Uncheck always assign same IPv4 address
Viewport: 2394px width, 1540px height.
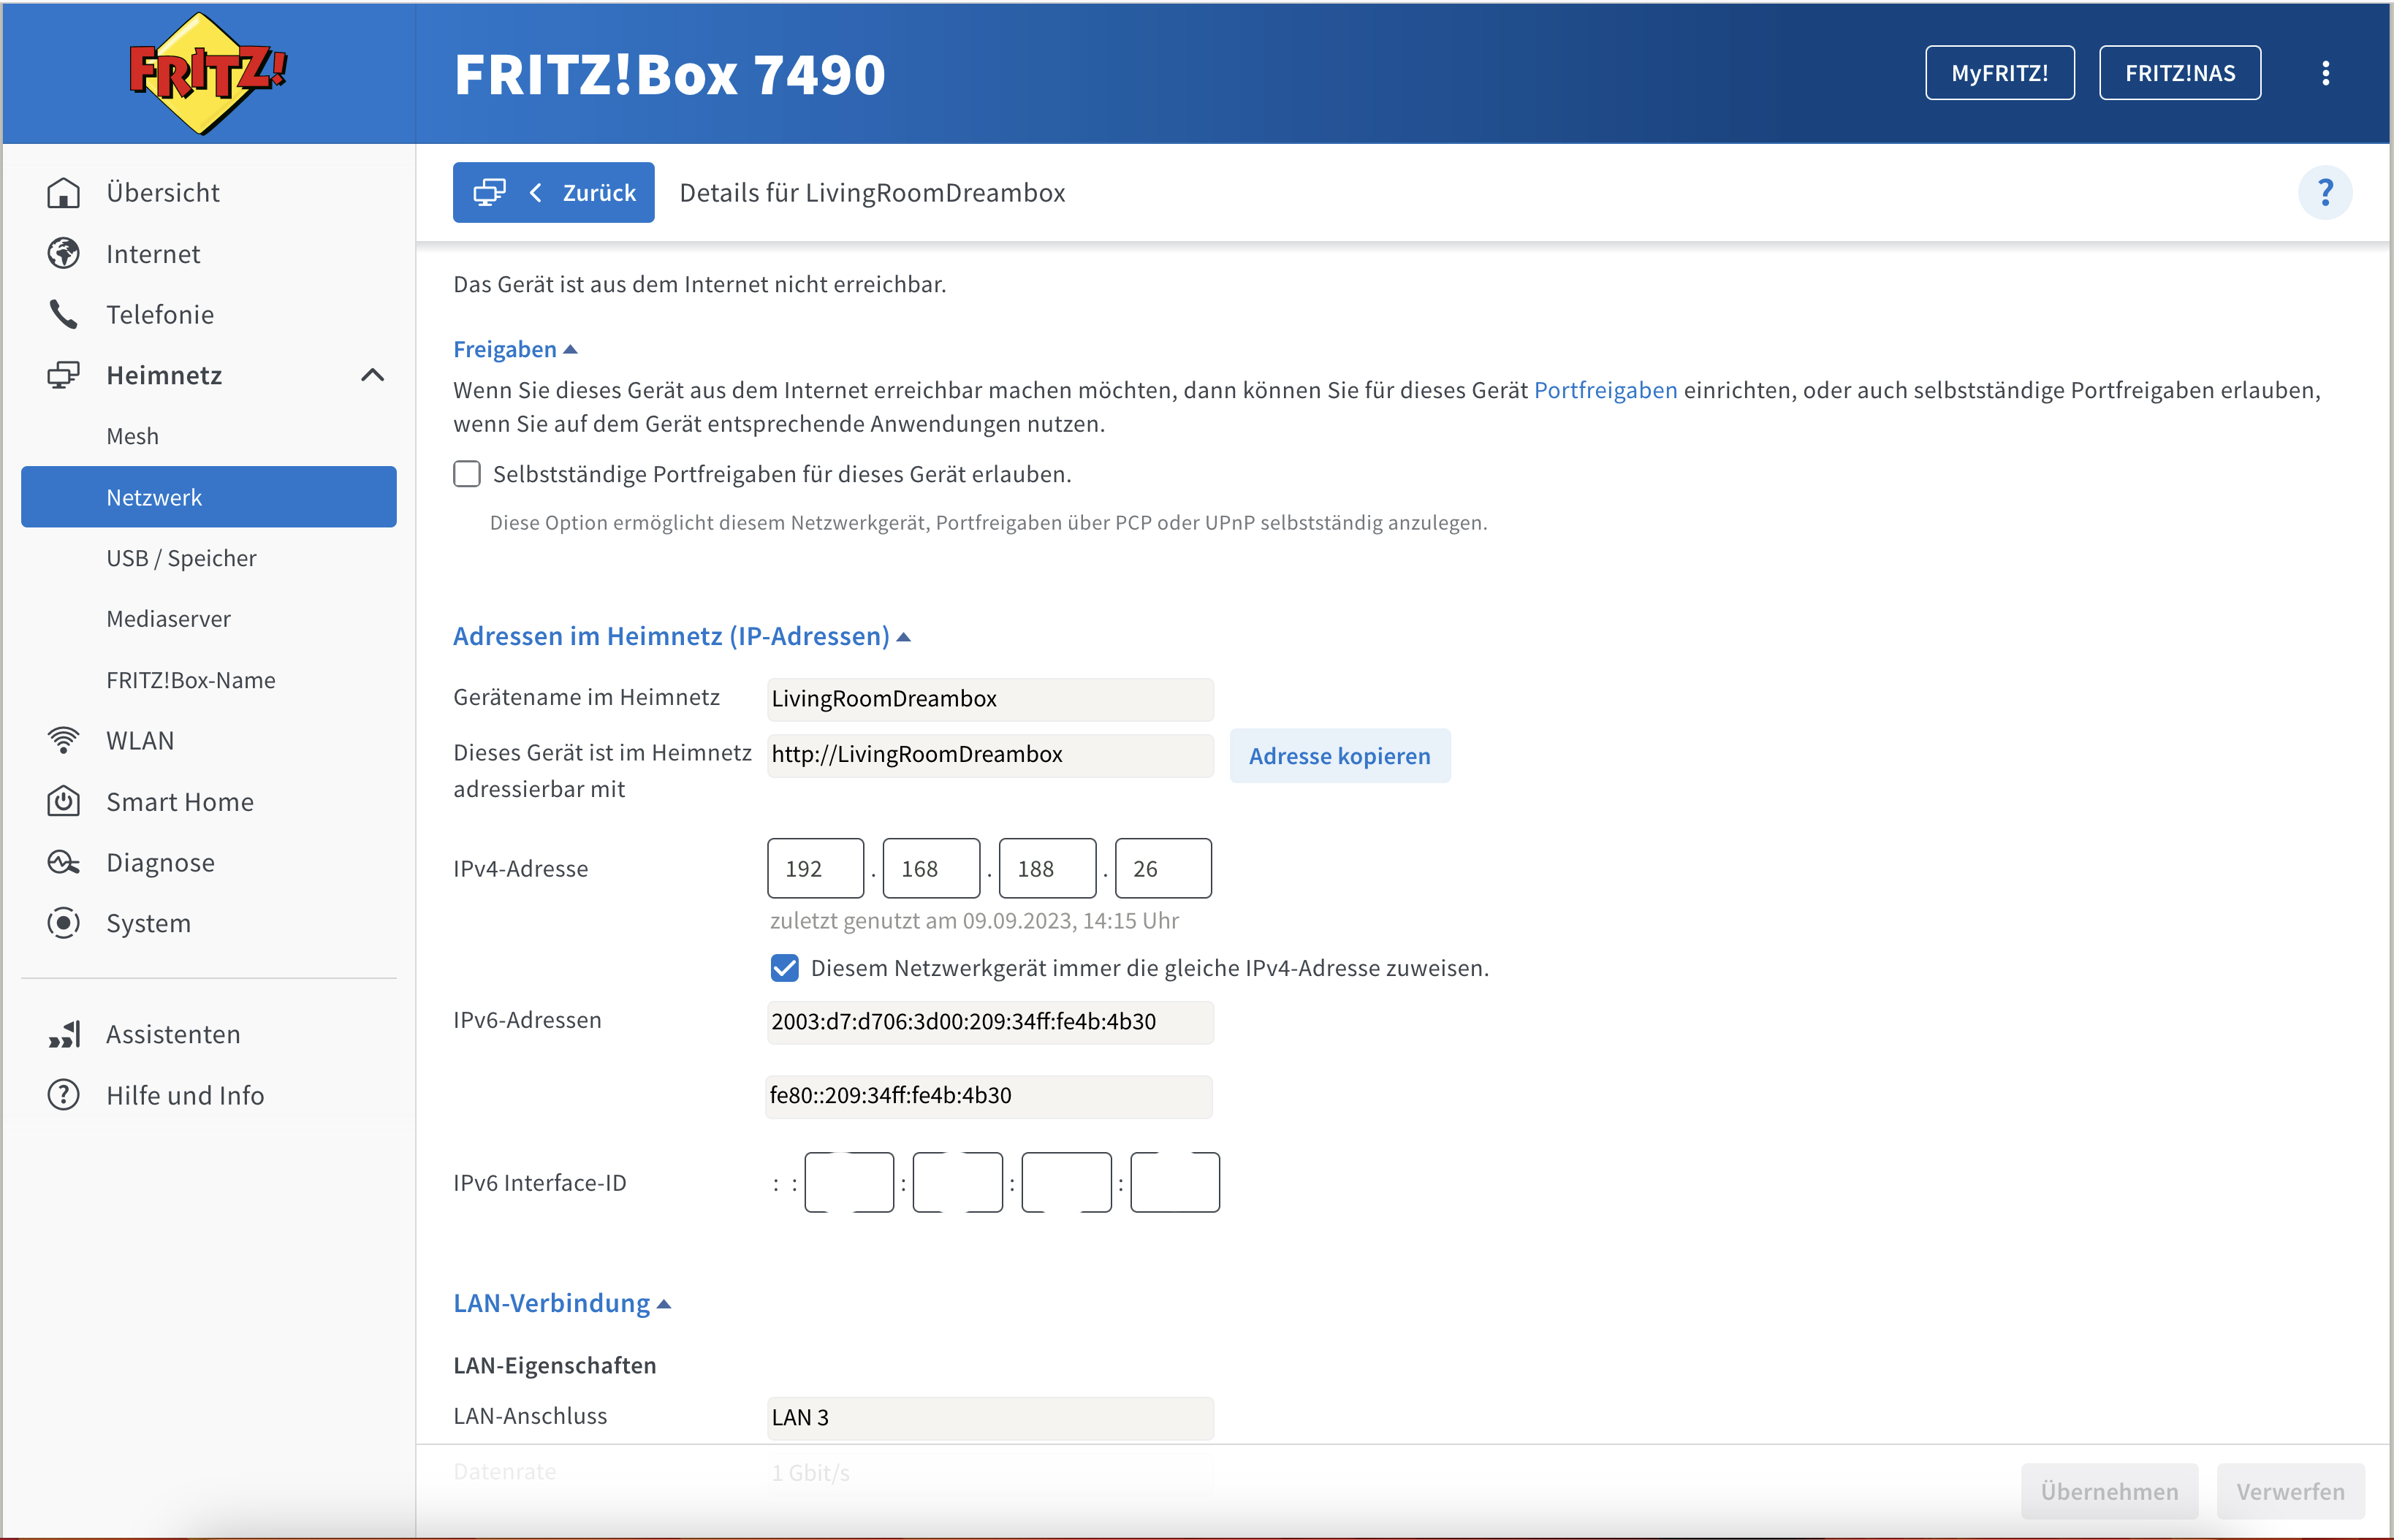pos(785,968)
